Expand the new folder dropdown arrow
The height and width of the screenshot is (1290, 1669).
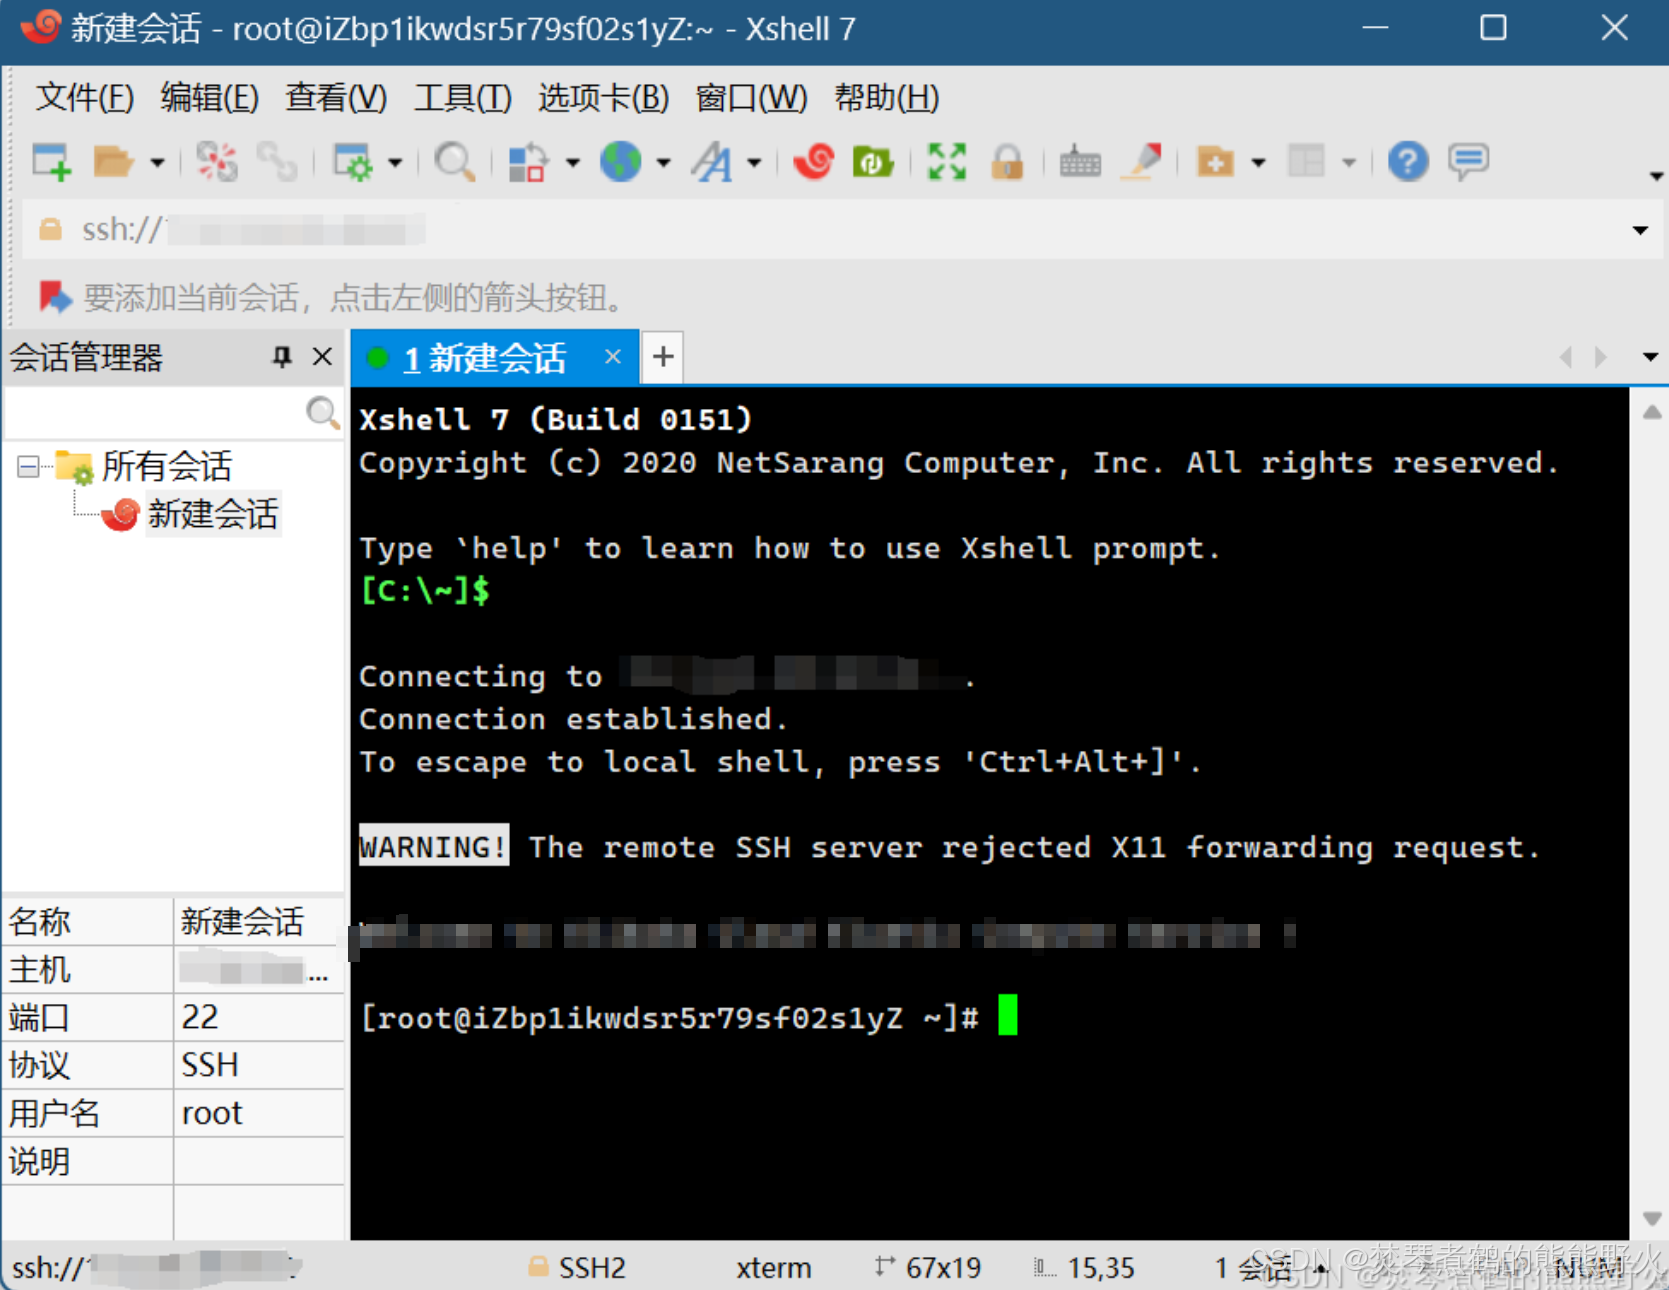pyautogui.click(x=1258, y=162)
